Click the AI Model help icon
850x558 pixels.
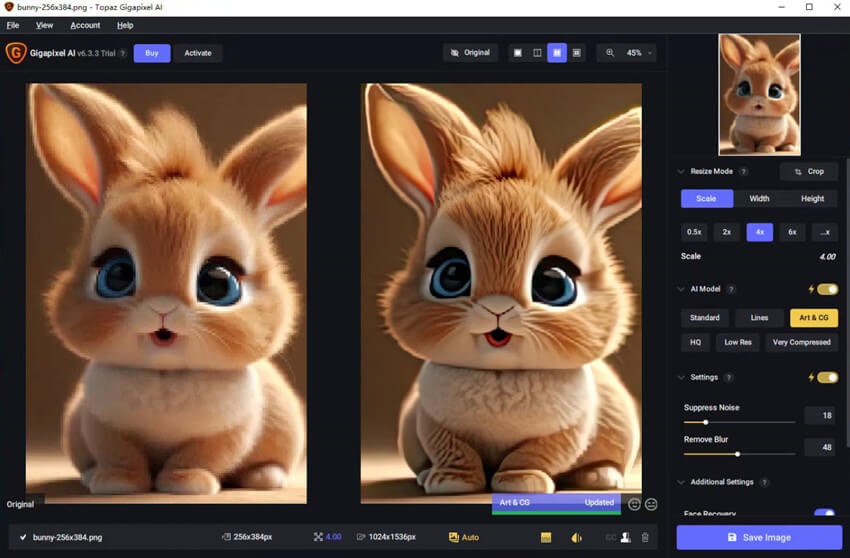click(x=731, y=289)
